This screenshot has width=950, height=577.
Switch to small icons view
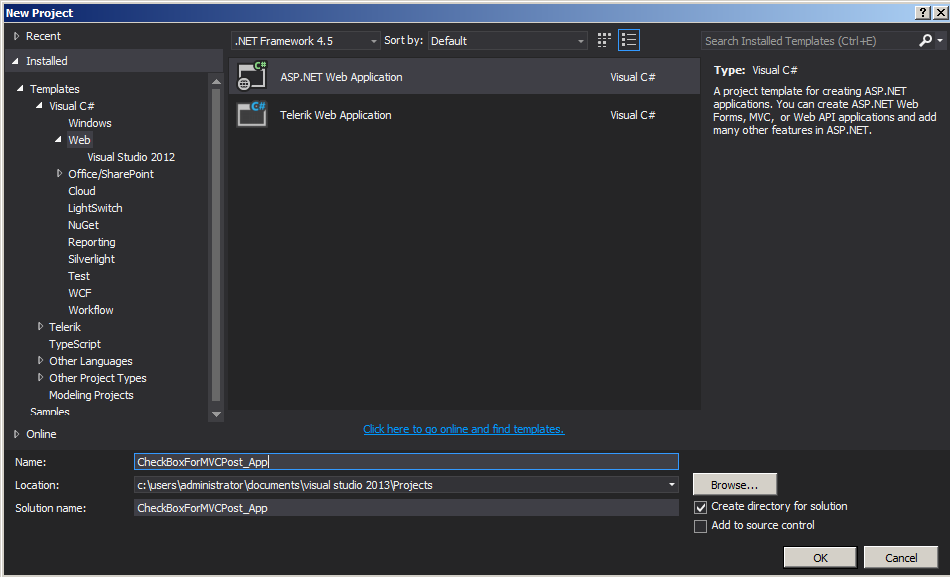(x=604, y=41)
